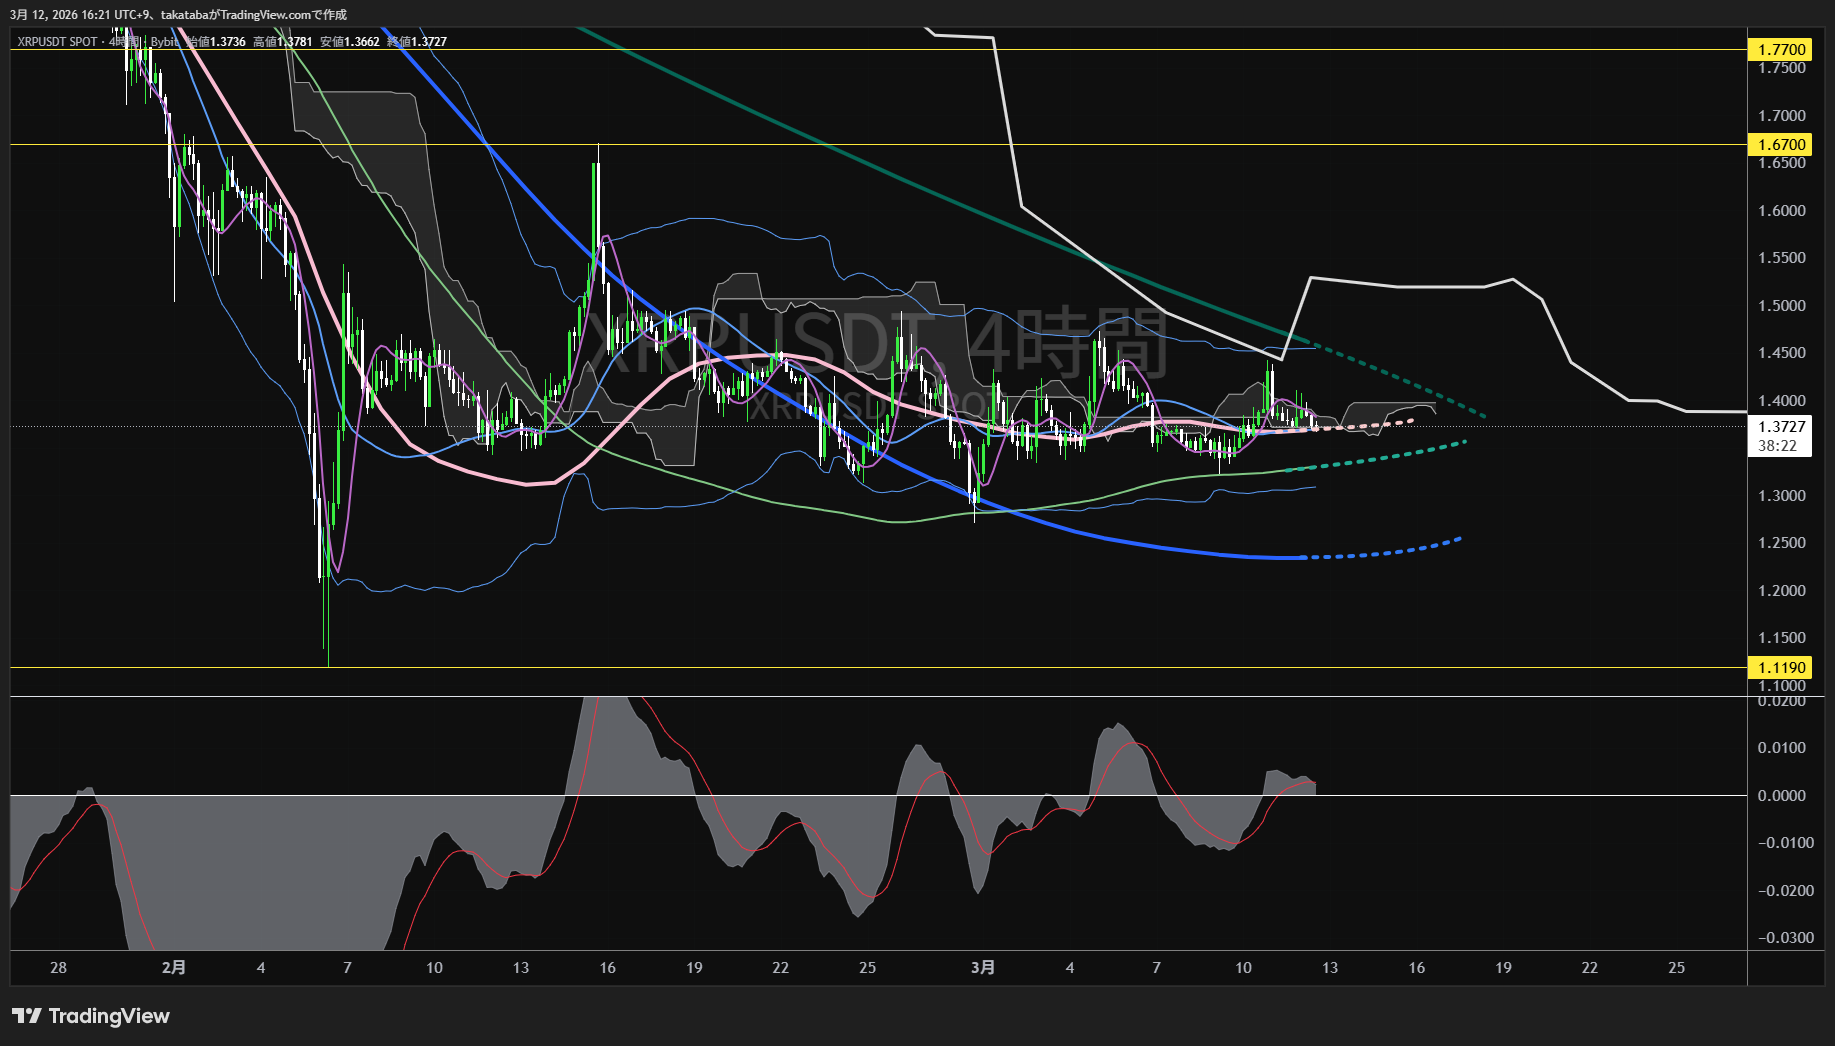Click the 1.5000 level on price axis
This screenshot has height=1046, width=1835.
1782,306
